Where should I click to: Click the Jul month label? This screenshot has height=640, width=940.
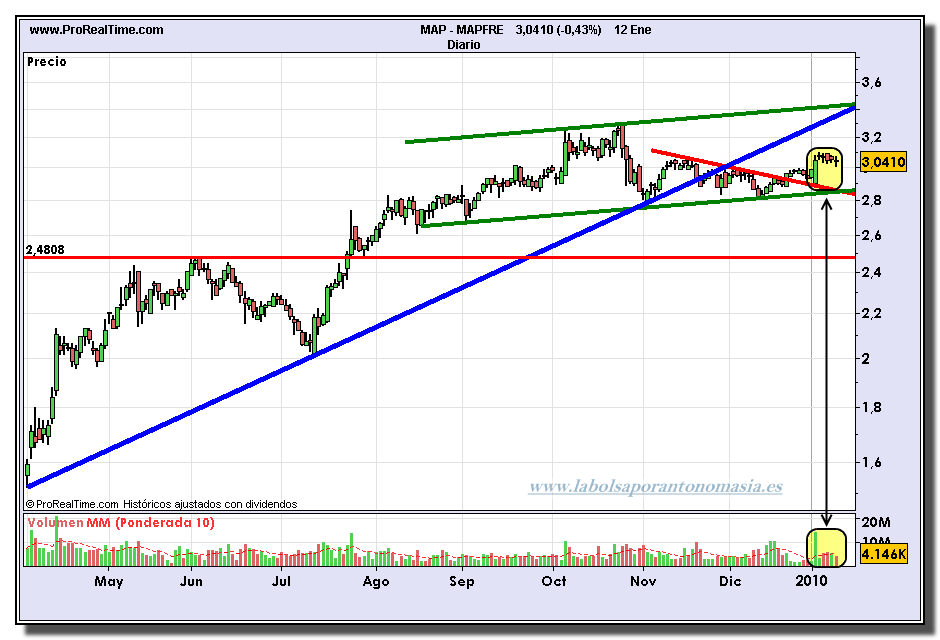click(x=281, y=581)
